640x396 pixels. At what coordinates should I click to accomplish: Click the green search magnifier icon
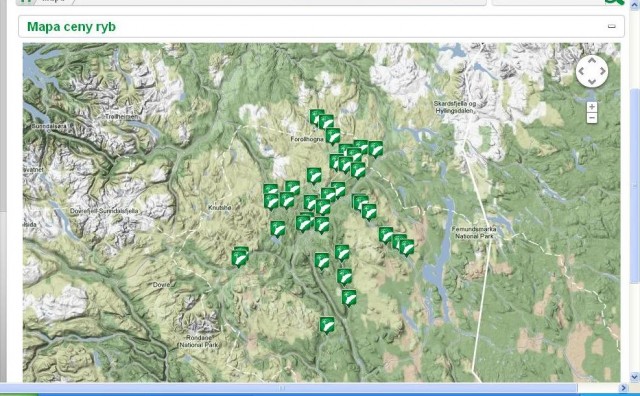(614, 1)
